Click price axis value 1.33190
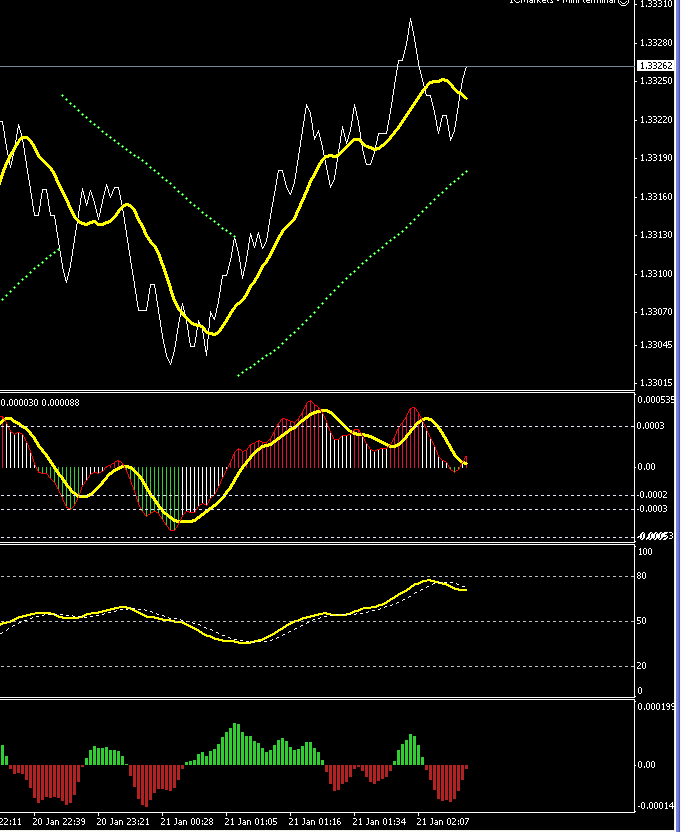The image size is (681, 832). click(x=657, y=158)
